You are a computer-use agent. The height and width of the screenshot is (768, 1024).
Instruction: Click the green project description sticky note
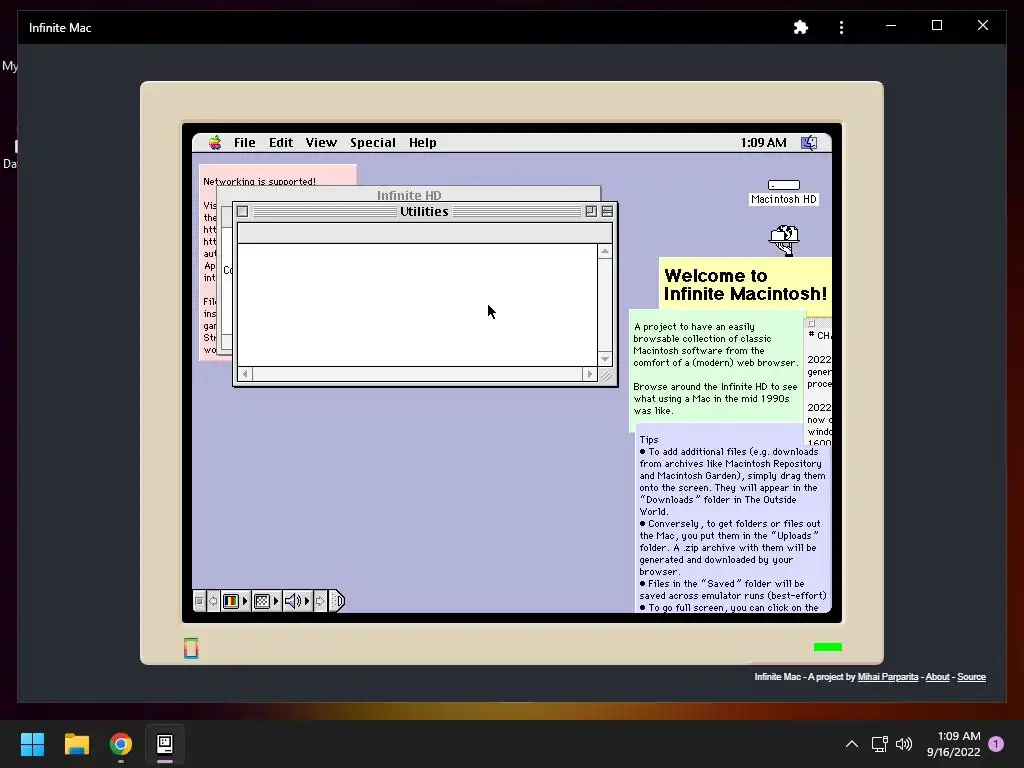(x=716, y=369)
